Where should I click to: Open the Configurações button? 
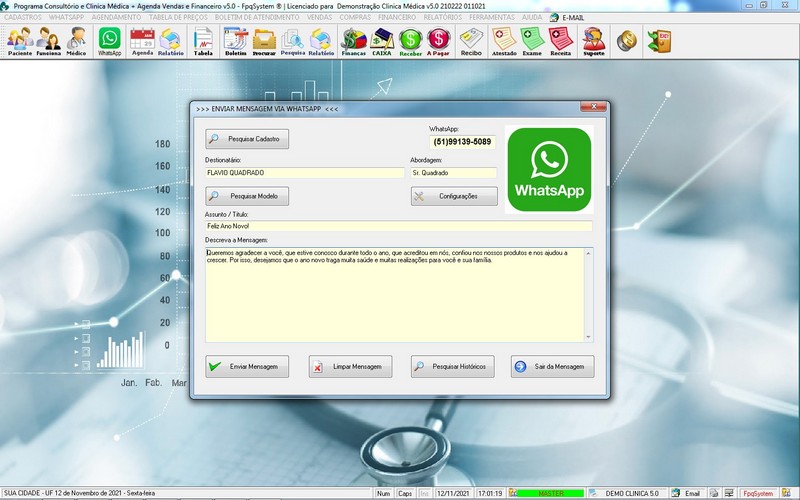[454, 196]
